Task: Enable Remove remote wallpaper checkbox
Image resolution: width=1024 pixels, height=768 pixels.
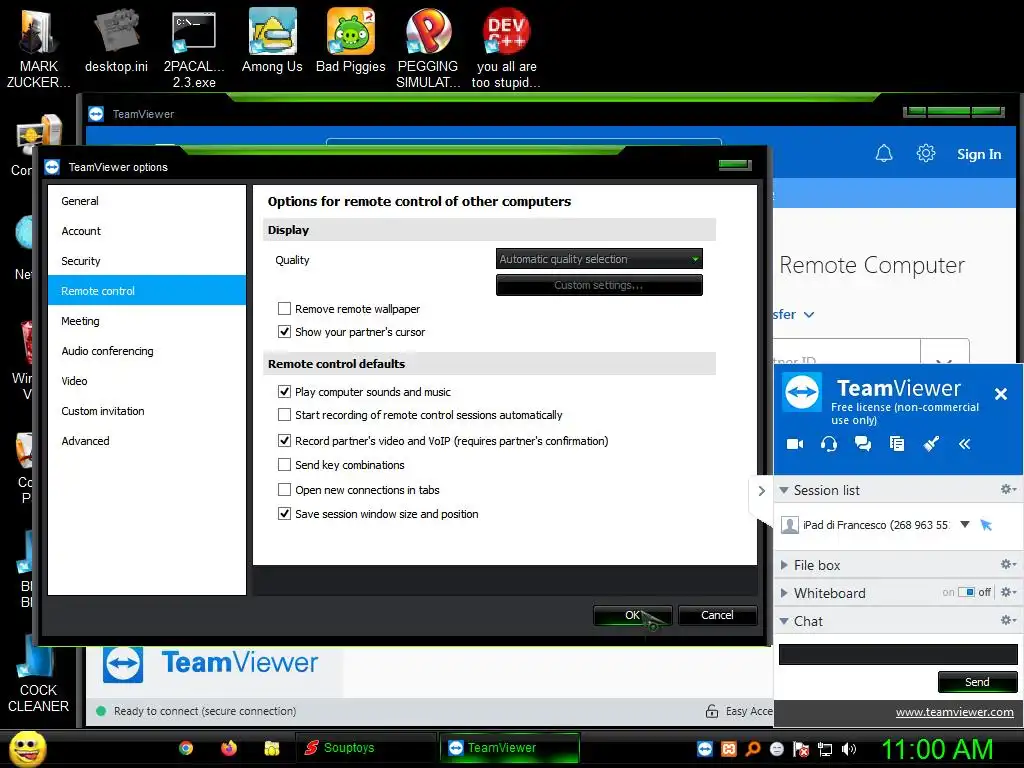Action: [x=284, y=308]
